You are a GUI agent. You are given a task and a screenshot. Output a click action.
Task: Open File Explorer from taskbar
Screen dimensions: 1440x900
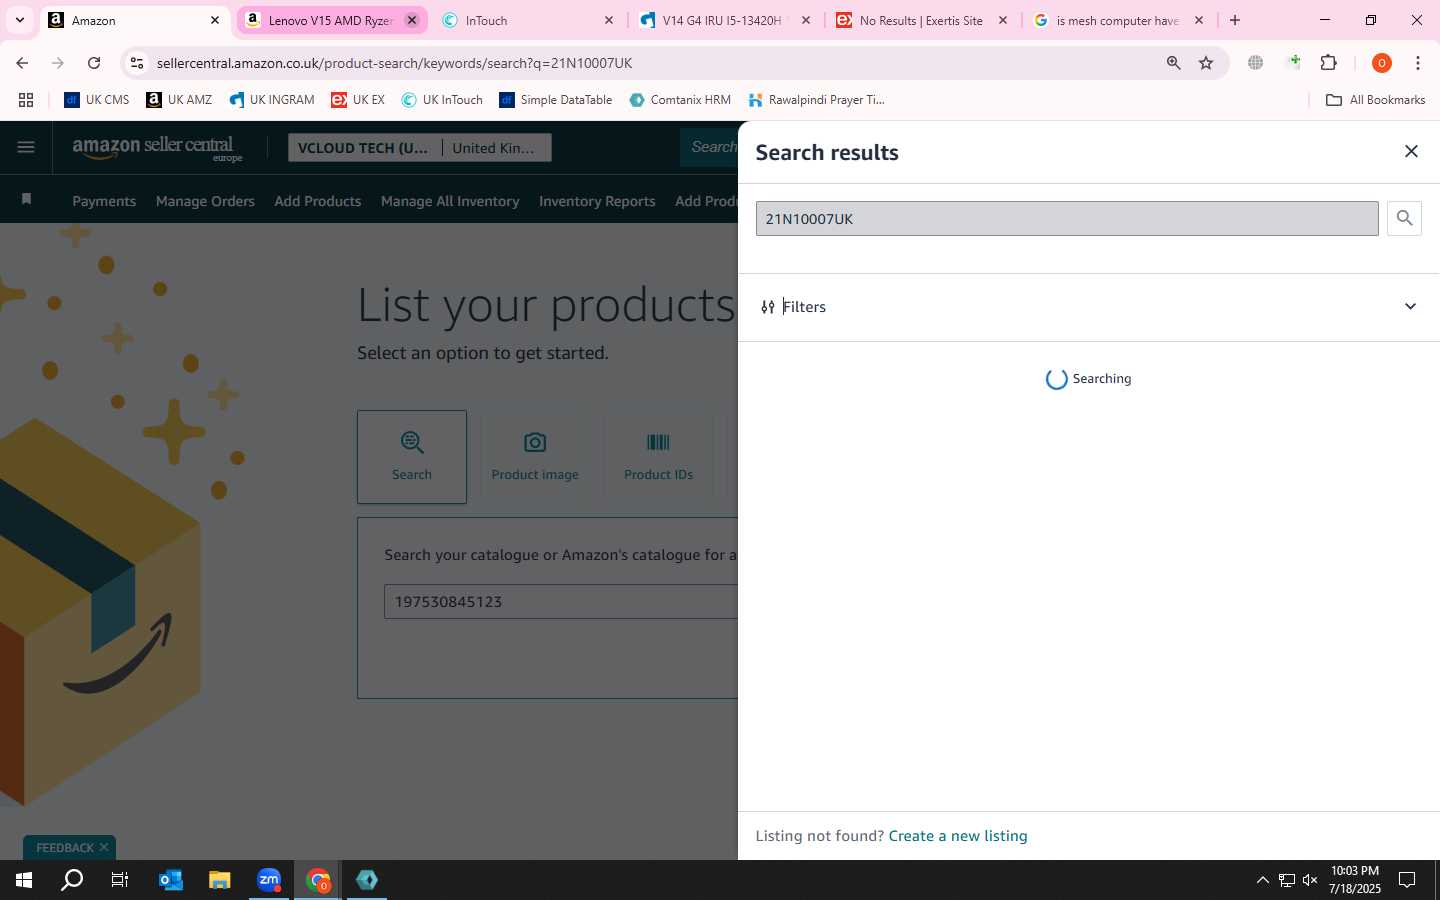[x=219, y=880]
